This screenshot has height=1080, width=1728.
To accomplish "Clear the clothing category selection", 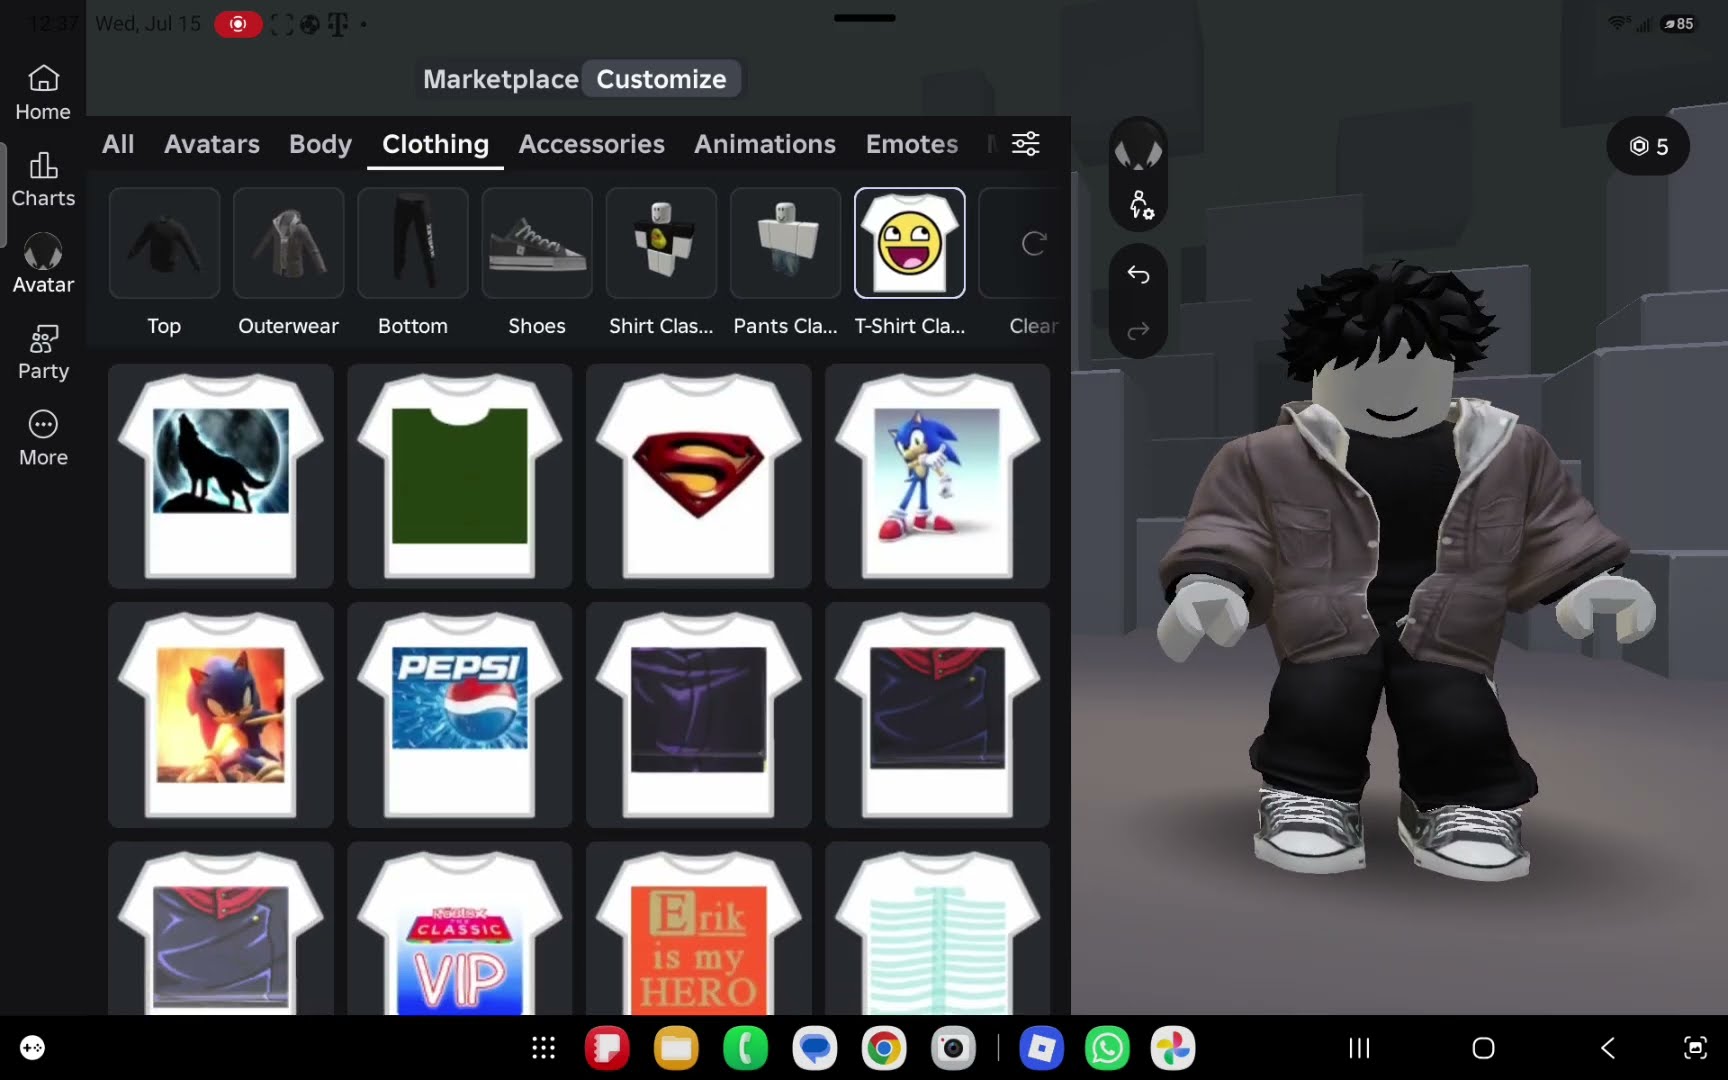I will tap(1030, 264).
